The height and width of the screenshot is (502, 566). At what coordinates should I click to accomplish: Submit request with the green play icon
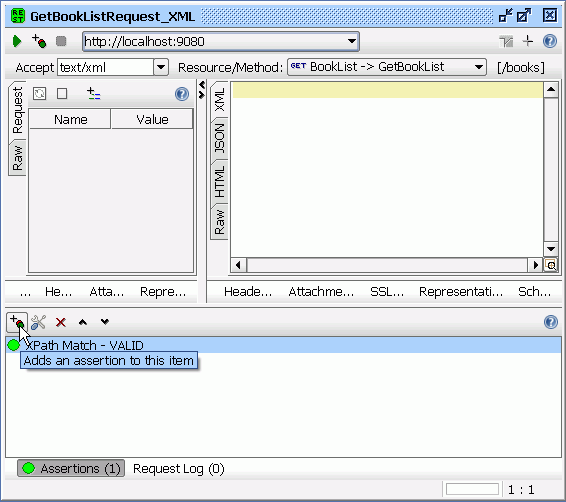(16, 41)
